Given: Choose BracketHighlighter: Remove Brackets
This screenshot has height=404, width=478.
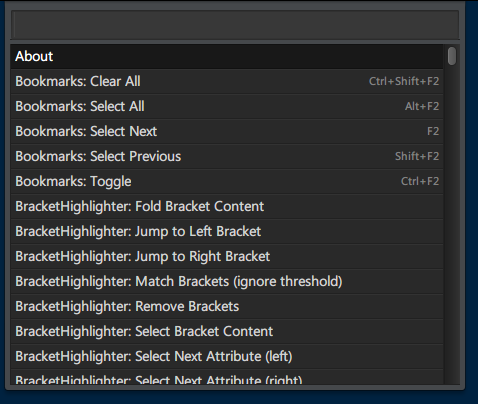Looking at the screenshot, I should pos(227,307).
